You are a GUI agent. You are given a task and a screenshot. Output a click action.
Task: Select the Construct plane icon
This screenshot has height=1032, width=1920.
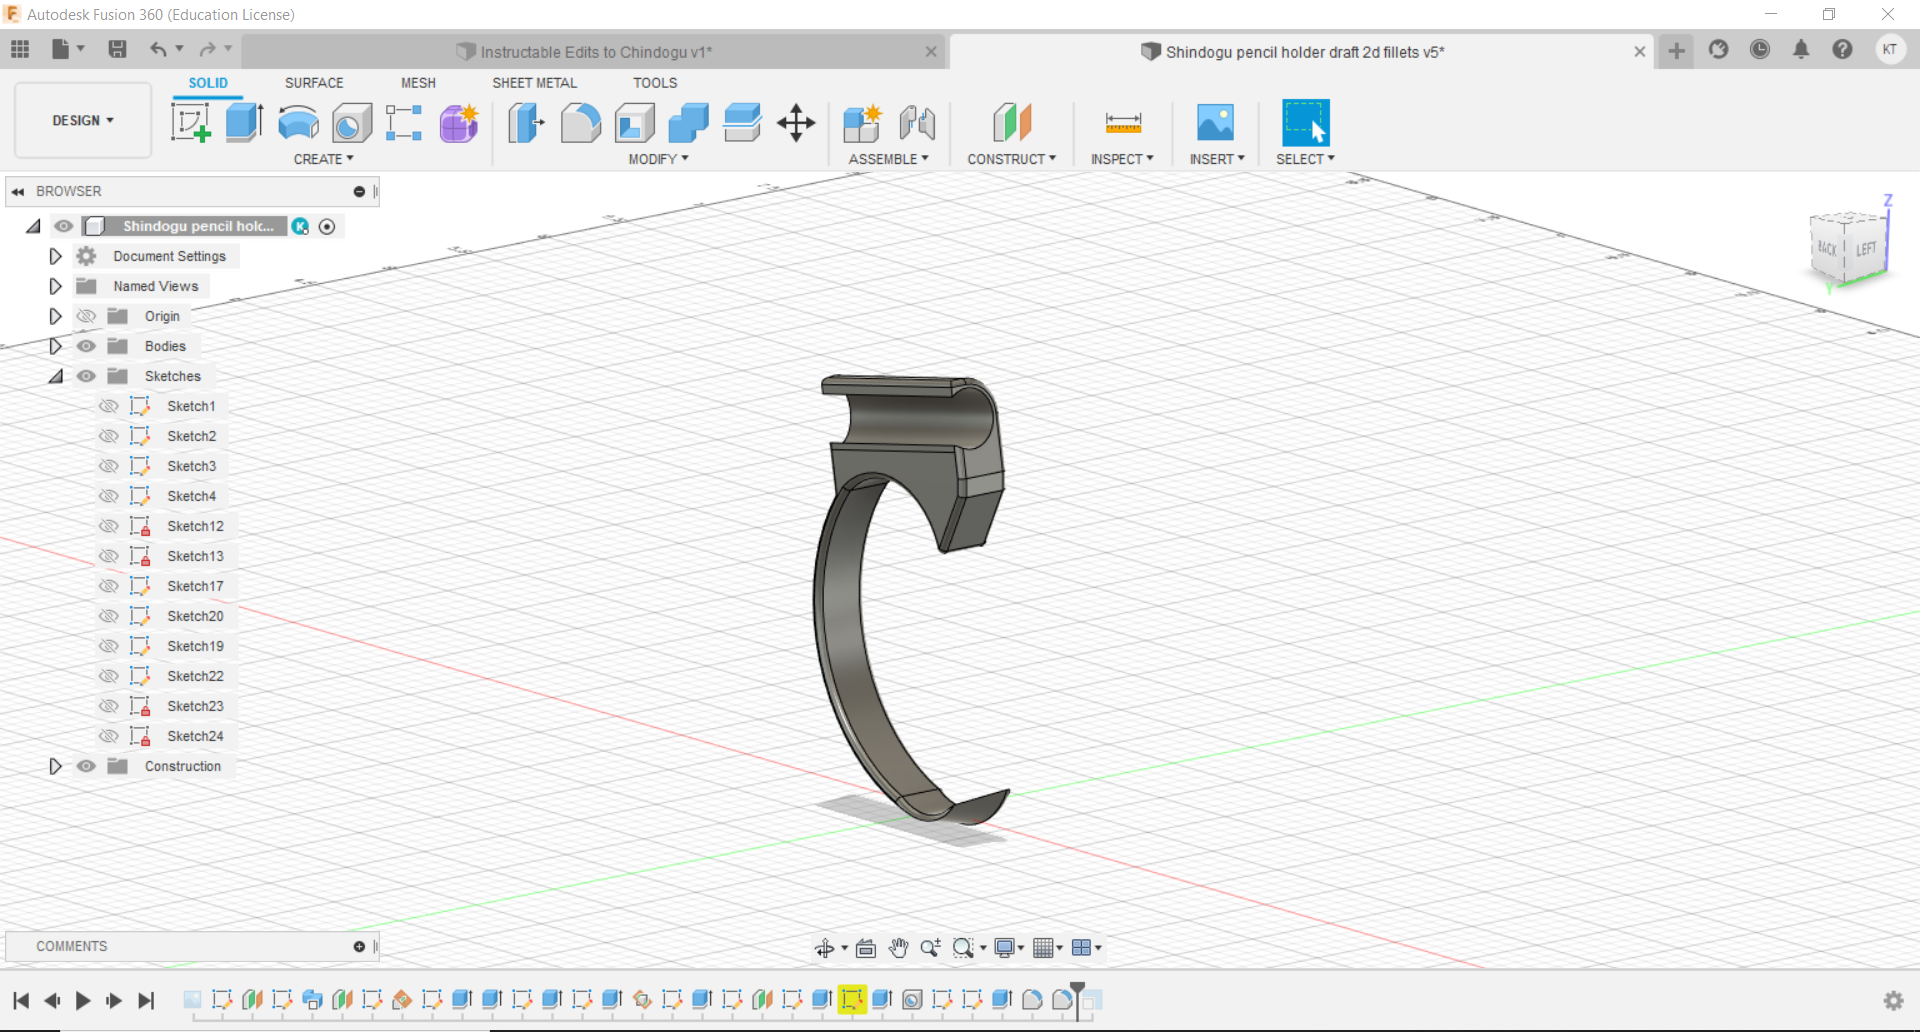(x=1012, y=123)
